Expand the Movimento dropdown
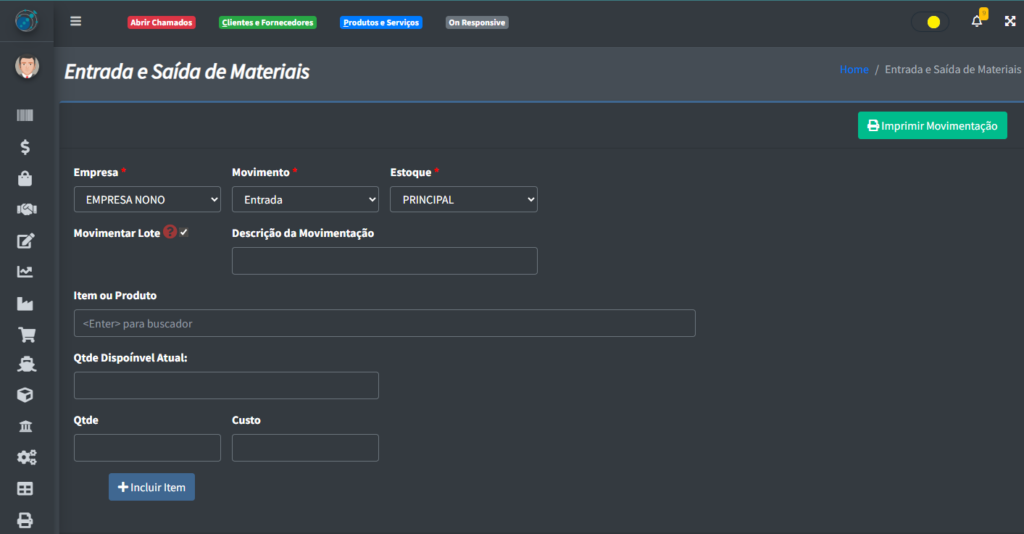 click(x=305, y=200)
